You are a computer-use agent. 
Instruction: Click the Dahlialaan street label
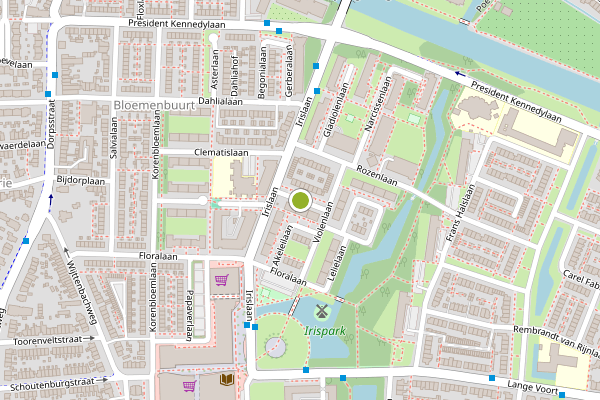click(220, 101)
